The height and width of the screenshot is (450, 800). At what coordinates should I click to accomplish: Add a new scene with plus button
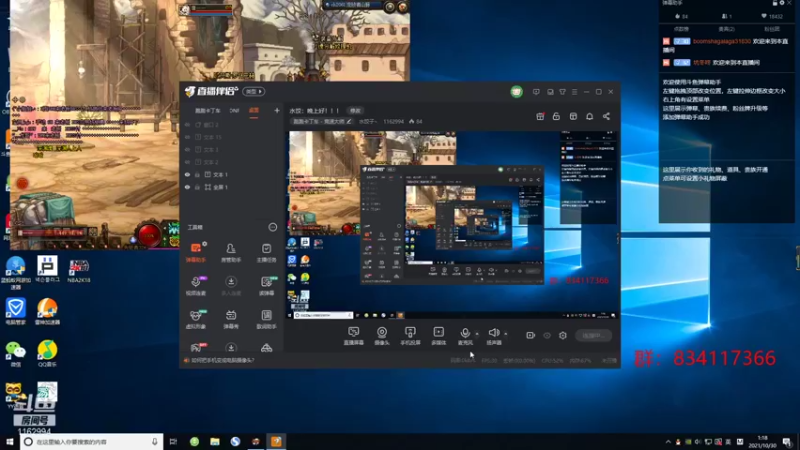pyautogui.click(x=277, y=110)
